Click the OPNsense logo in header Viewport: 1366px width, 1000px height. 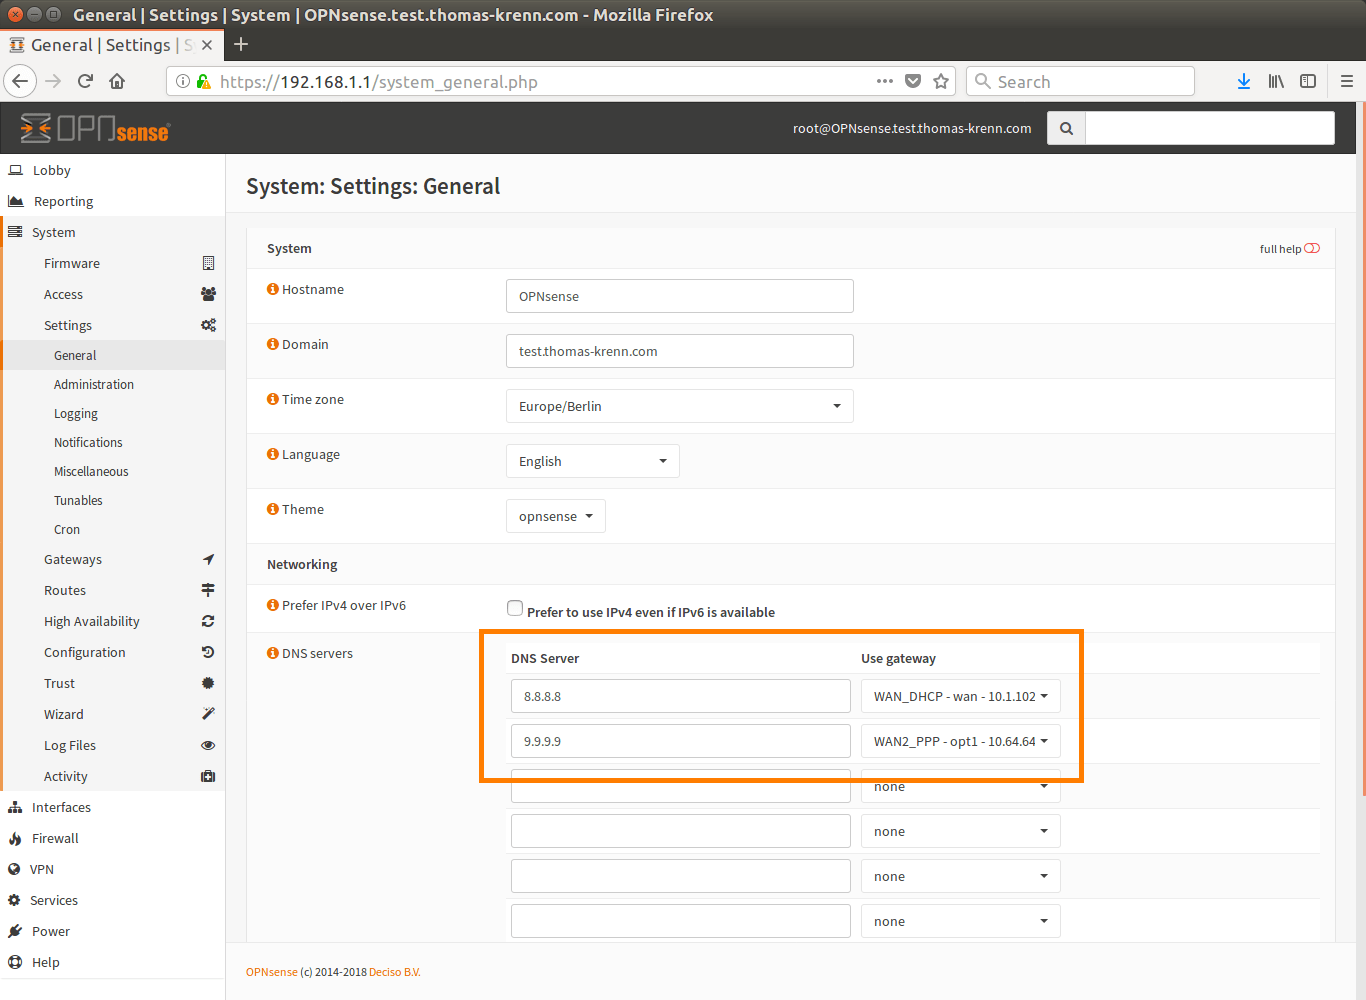pos(96,128)
